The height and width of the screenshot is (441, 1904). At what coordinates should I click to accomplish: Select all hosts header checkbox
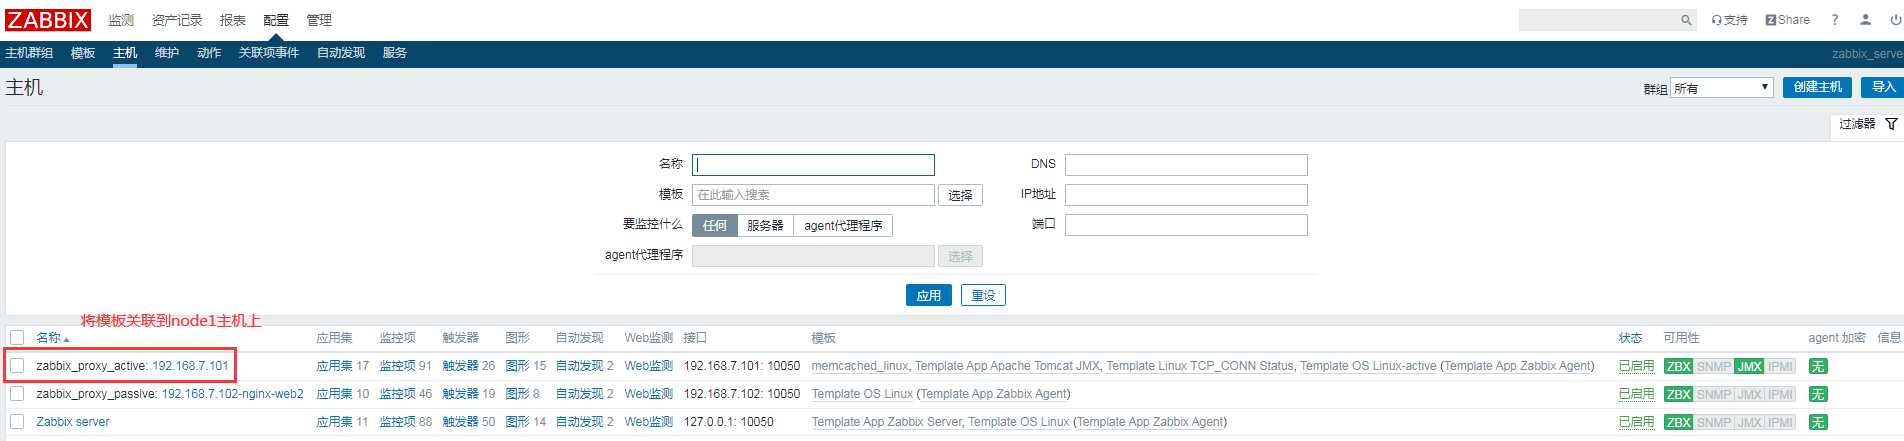pos(17,337)
